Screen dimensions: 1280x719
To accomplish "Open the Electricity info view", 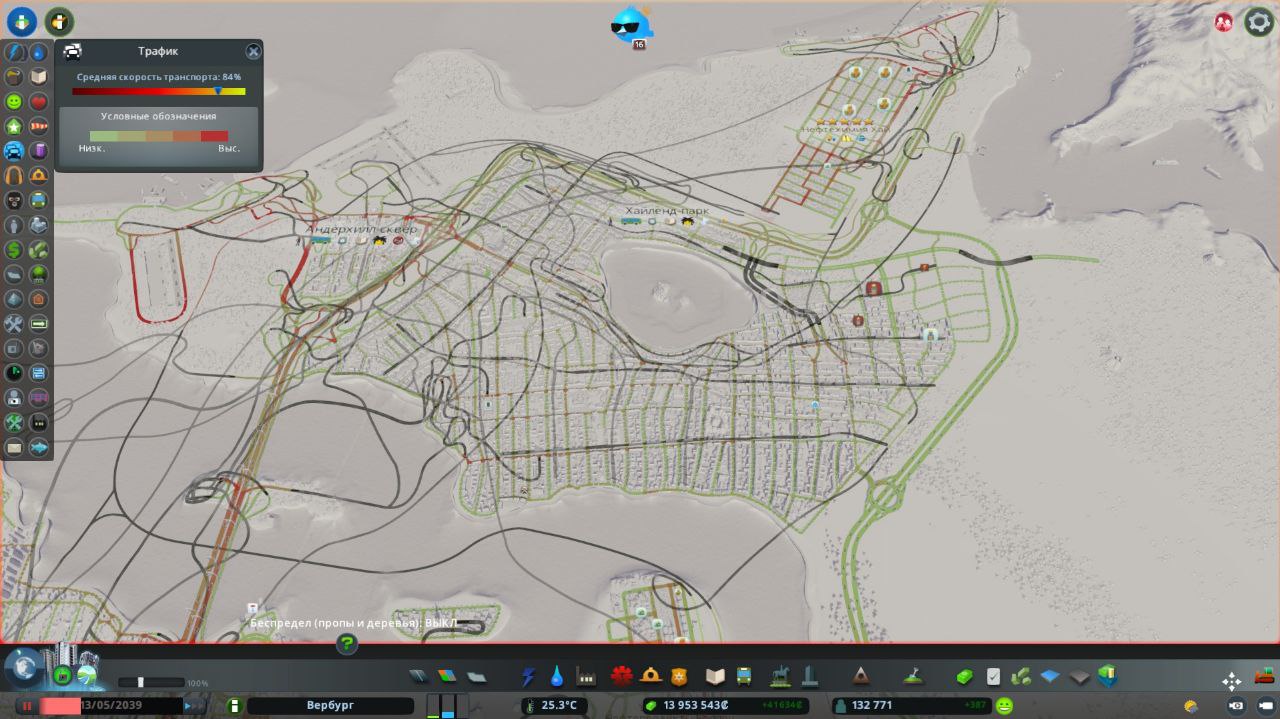I will [14, 52].
